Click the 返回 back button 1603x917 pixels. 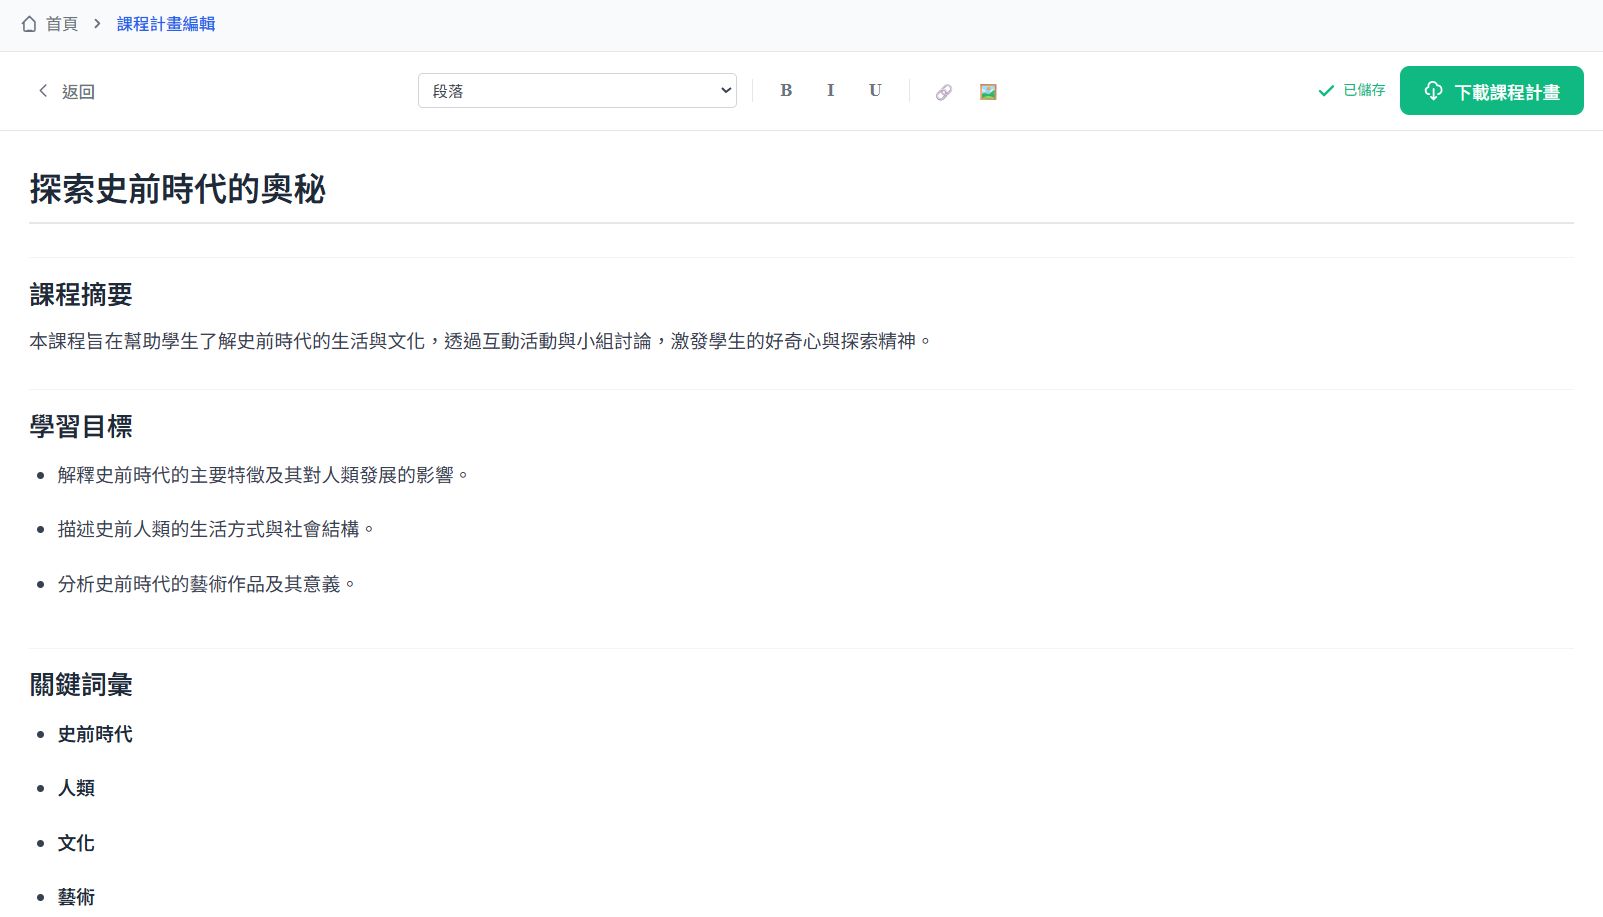67,91
